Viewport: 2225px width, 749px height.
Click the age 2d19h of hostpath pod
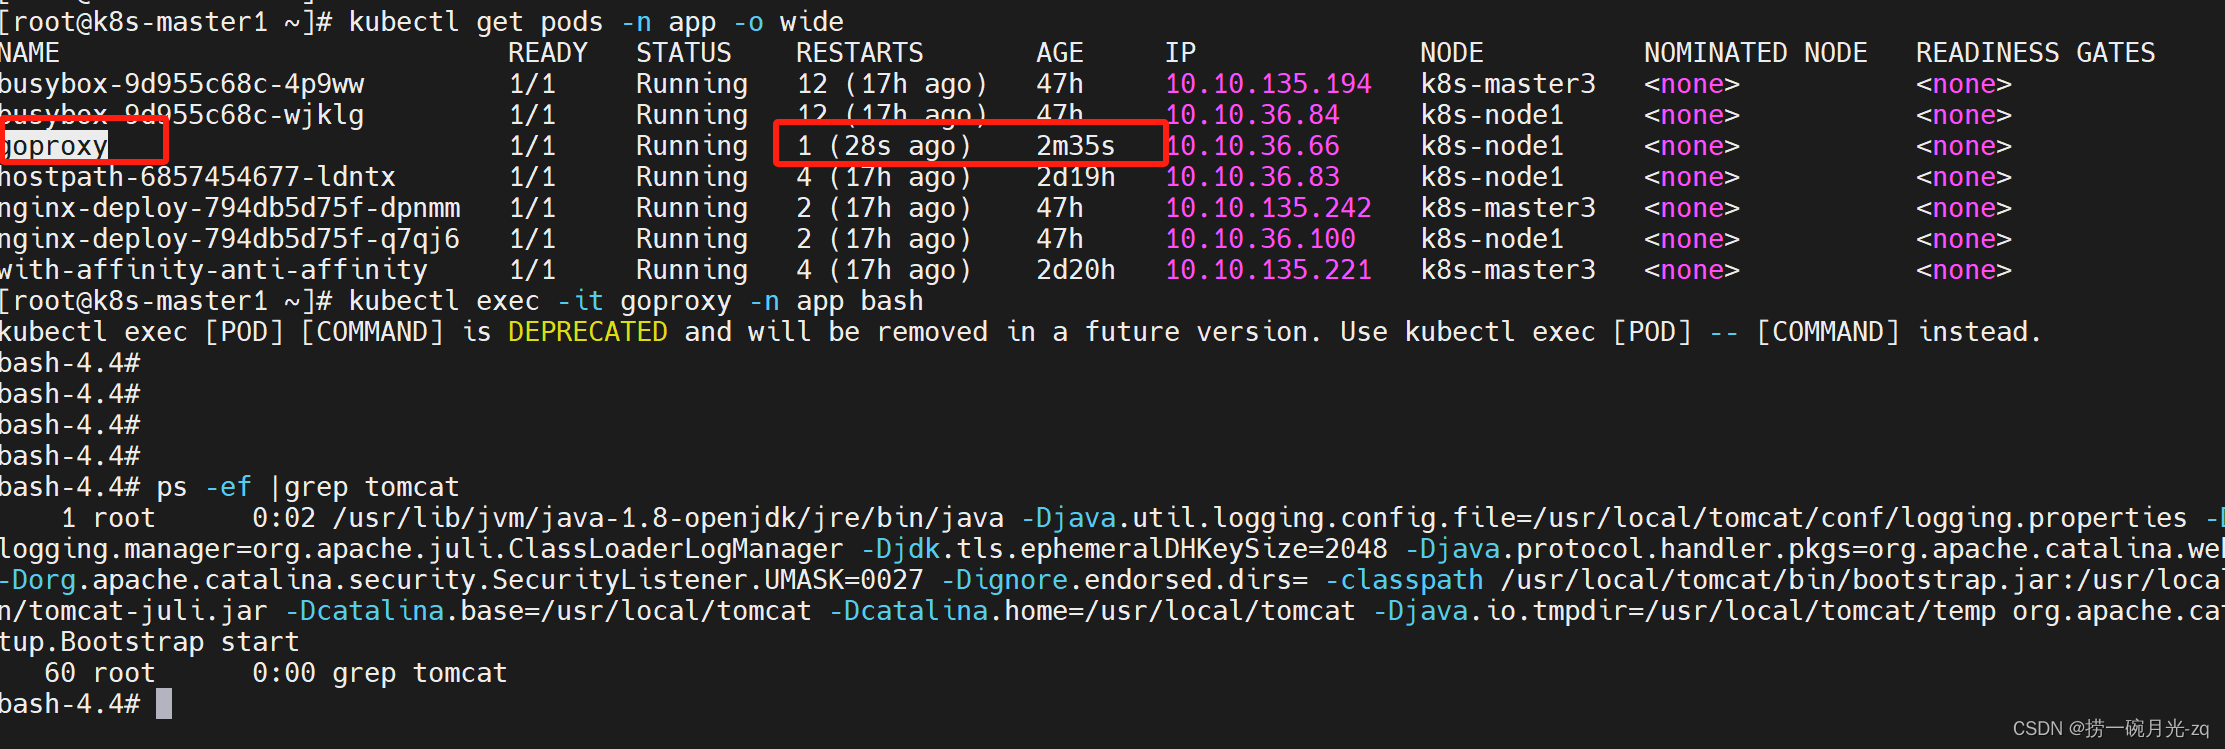click(x=1076, y=177)
